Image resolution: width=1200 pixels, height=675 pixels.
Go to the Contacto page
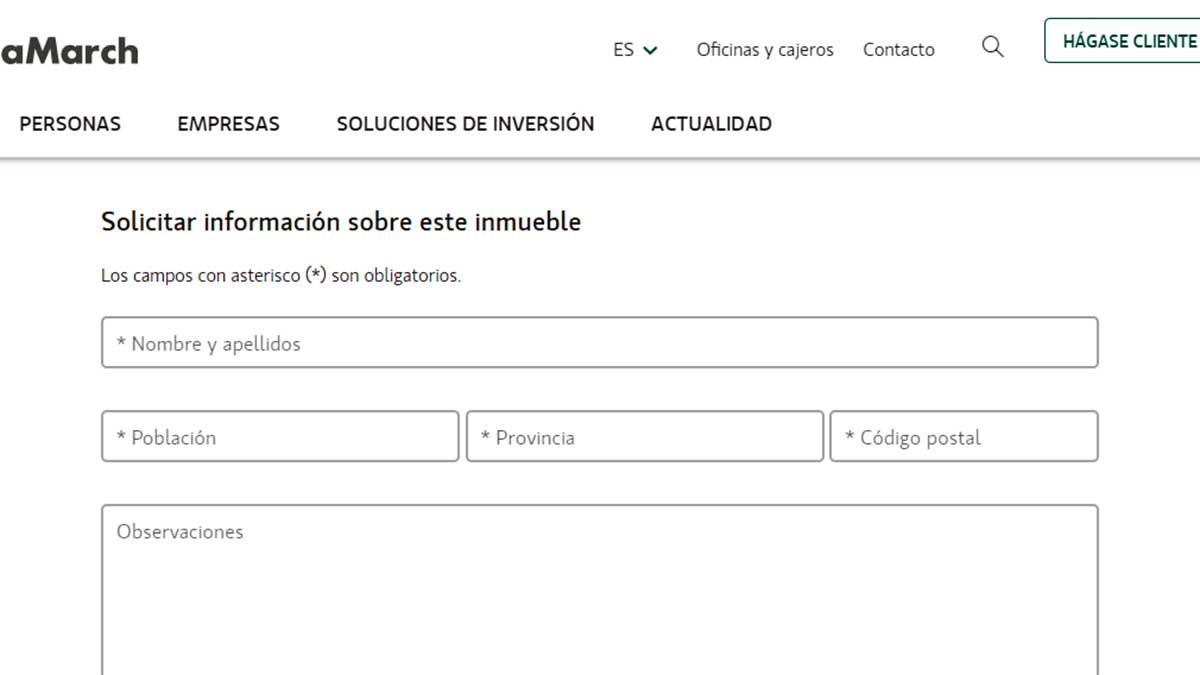tap(898, 49)
